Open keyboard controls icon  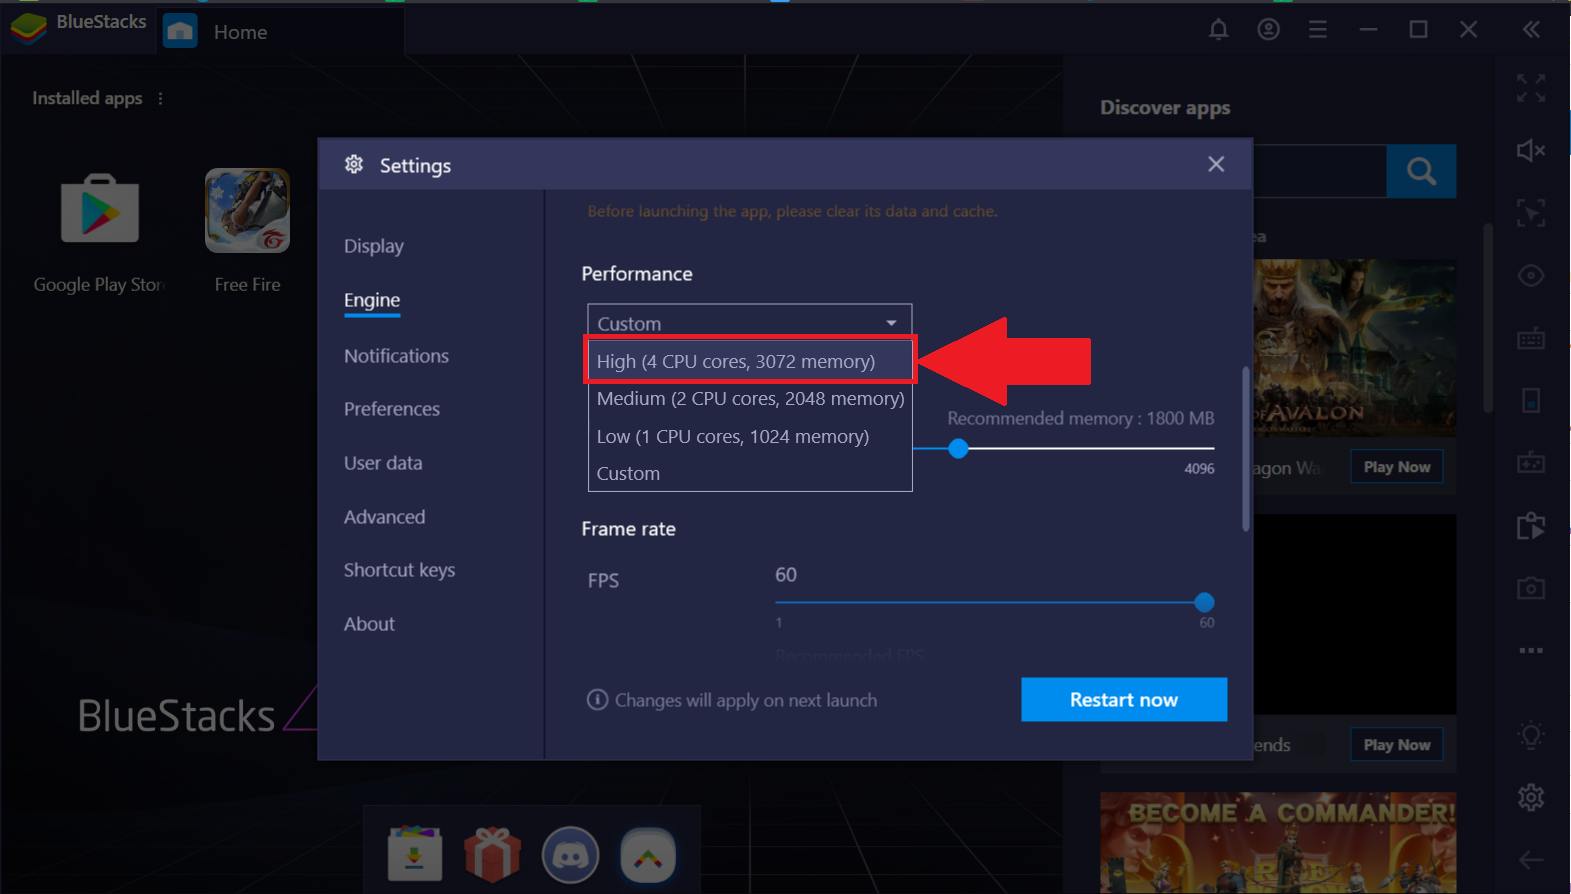[x=1531, y=339]
